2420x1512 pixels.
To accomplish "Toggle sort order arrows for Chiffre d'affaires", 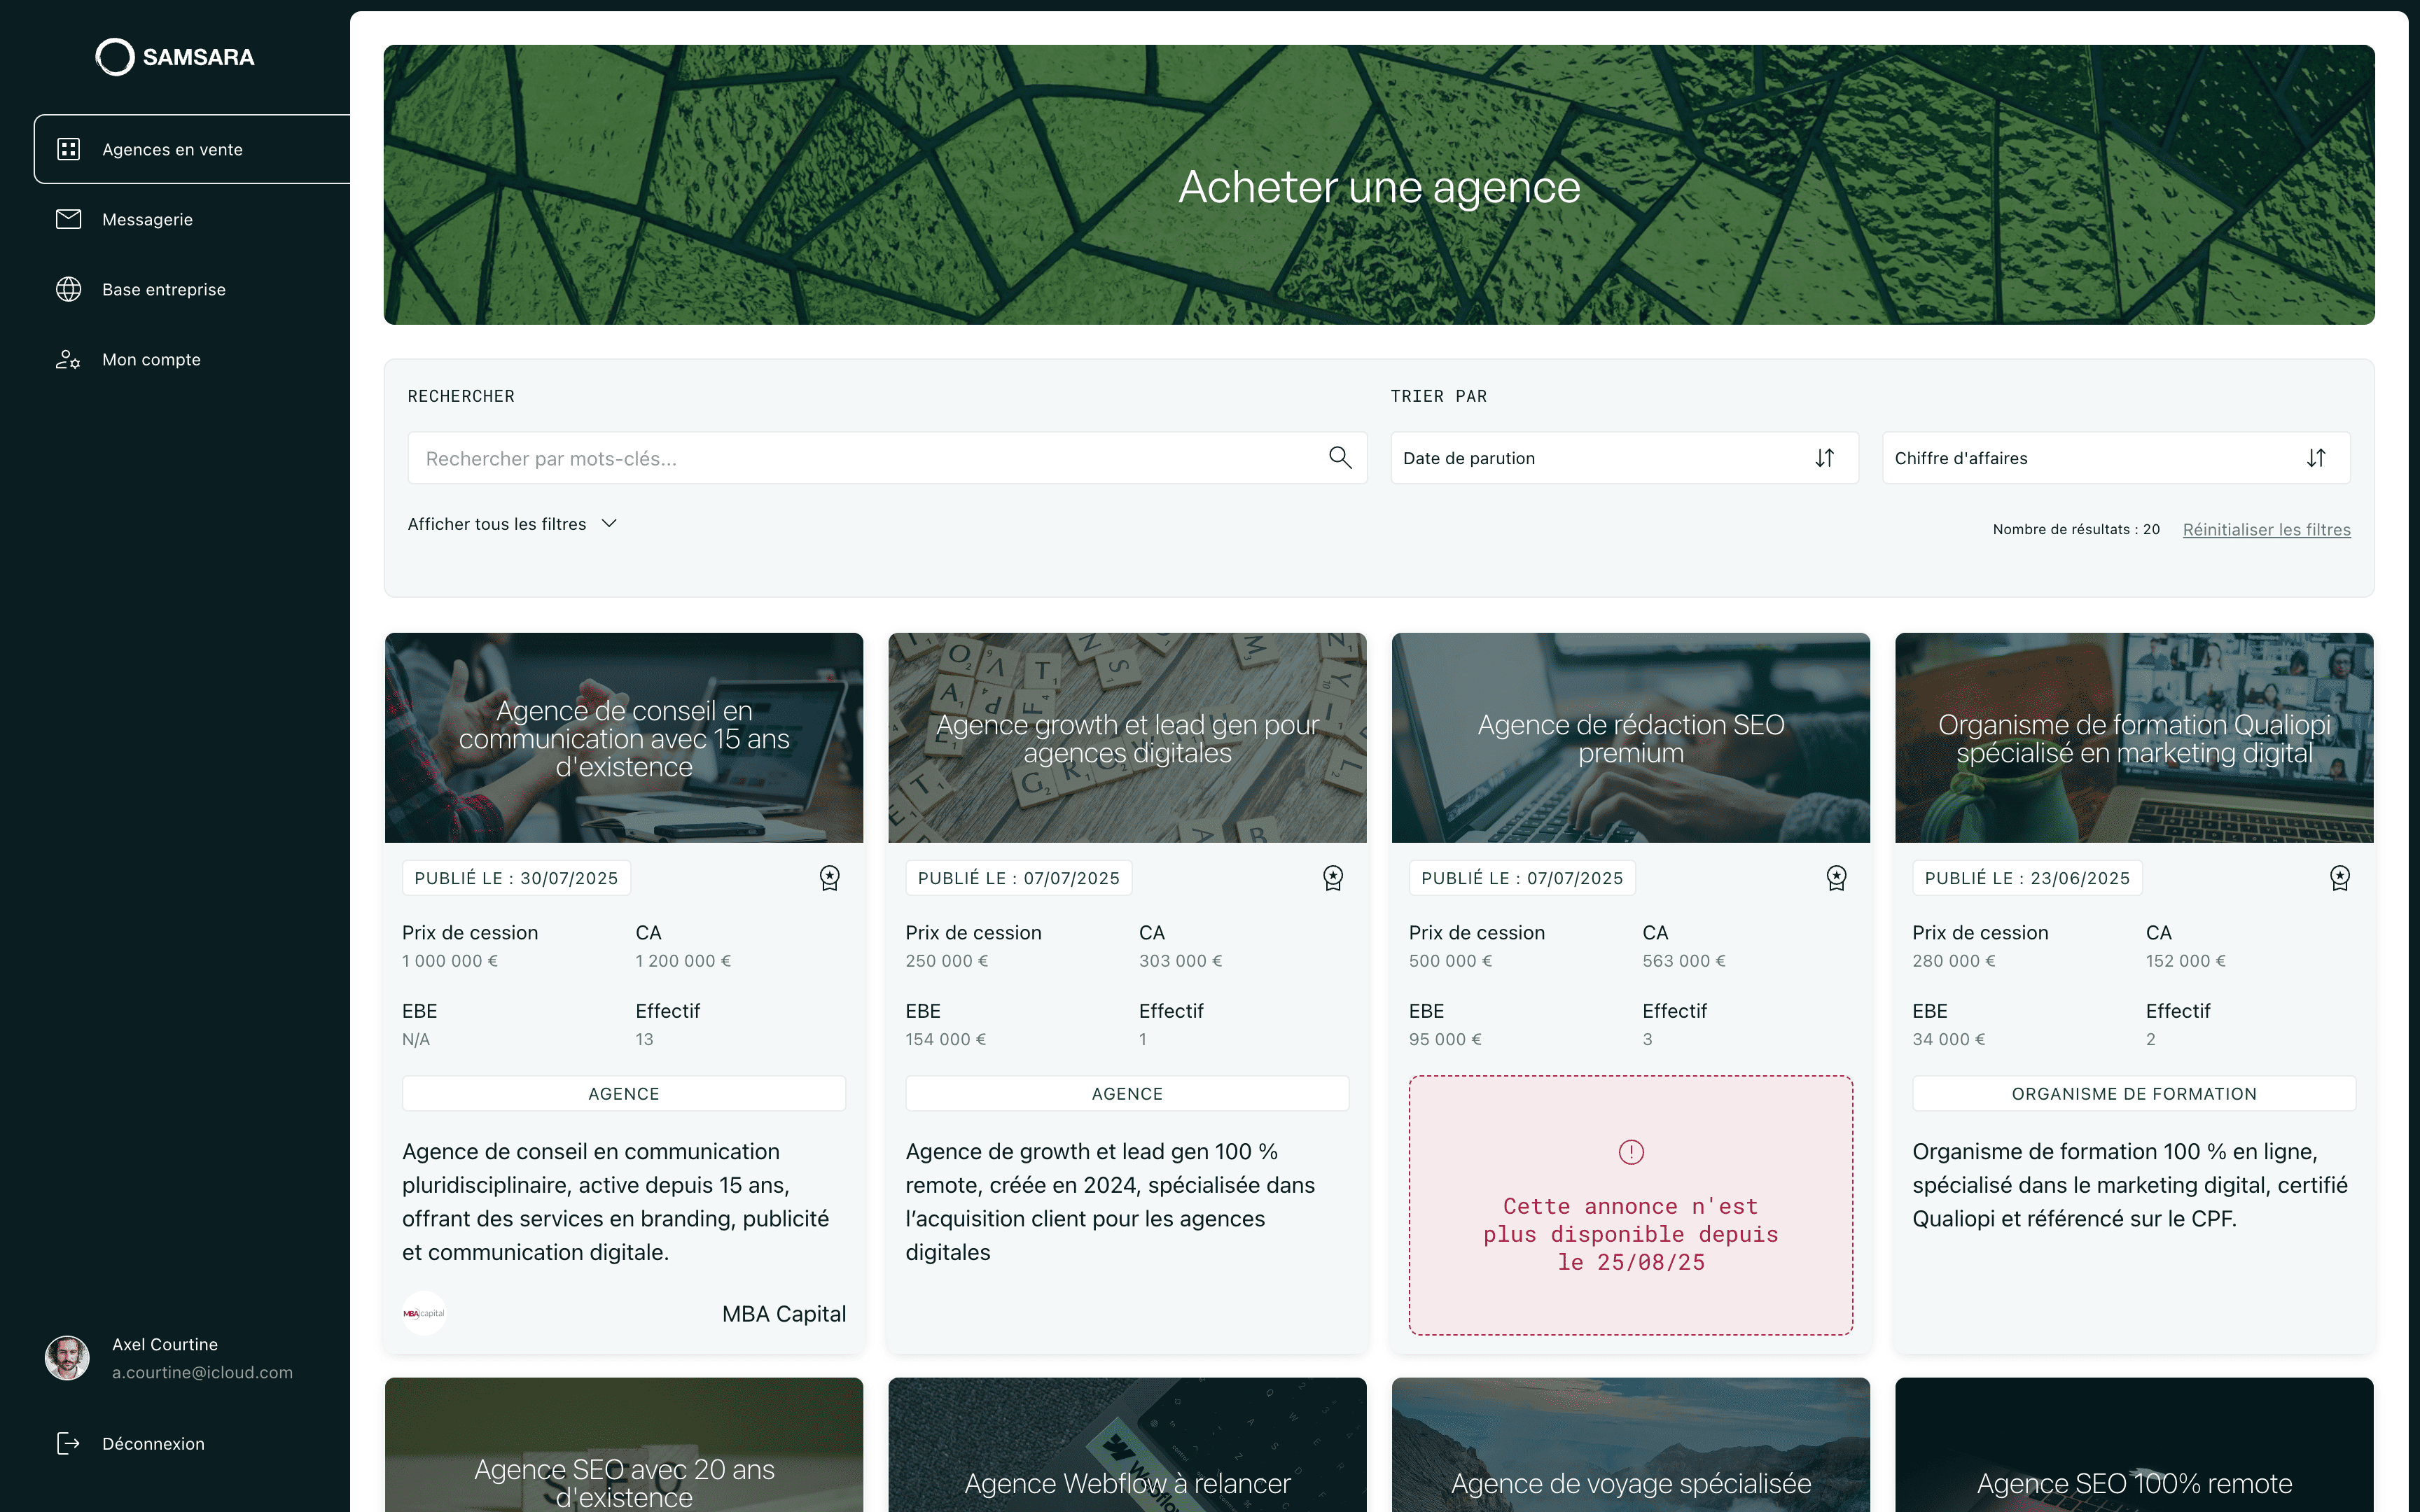I will click(x=2316, y=458).
